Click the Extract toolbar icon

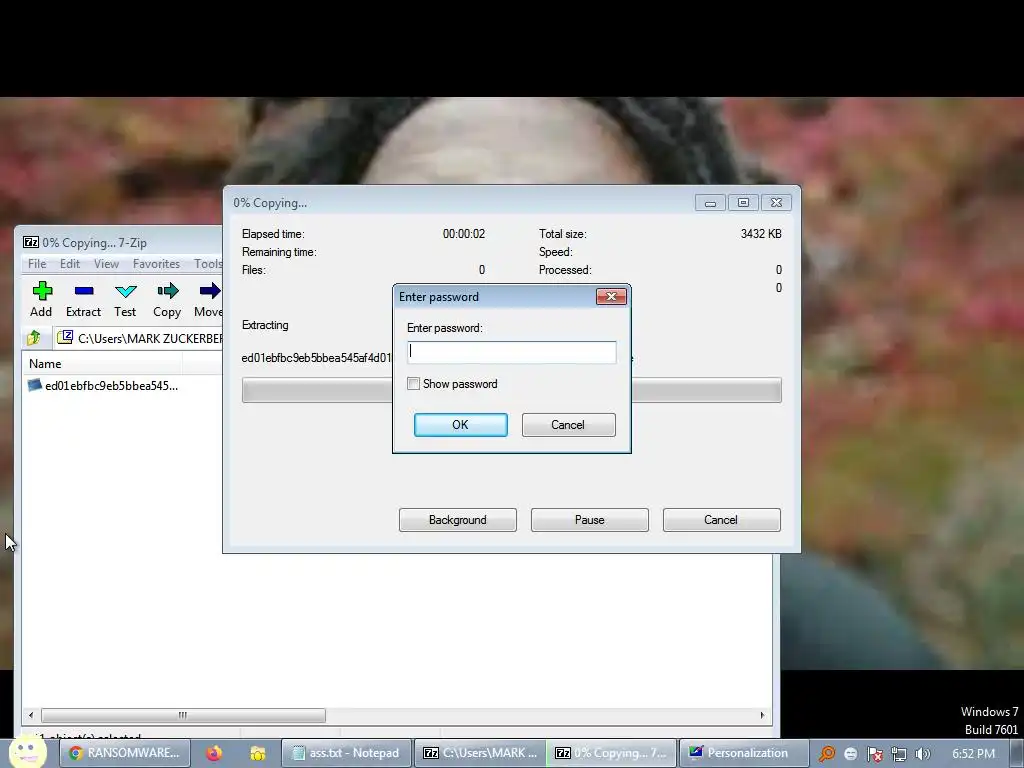84,299
